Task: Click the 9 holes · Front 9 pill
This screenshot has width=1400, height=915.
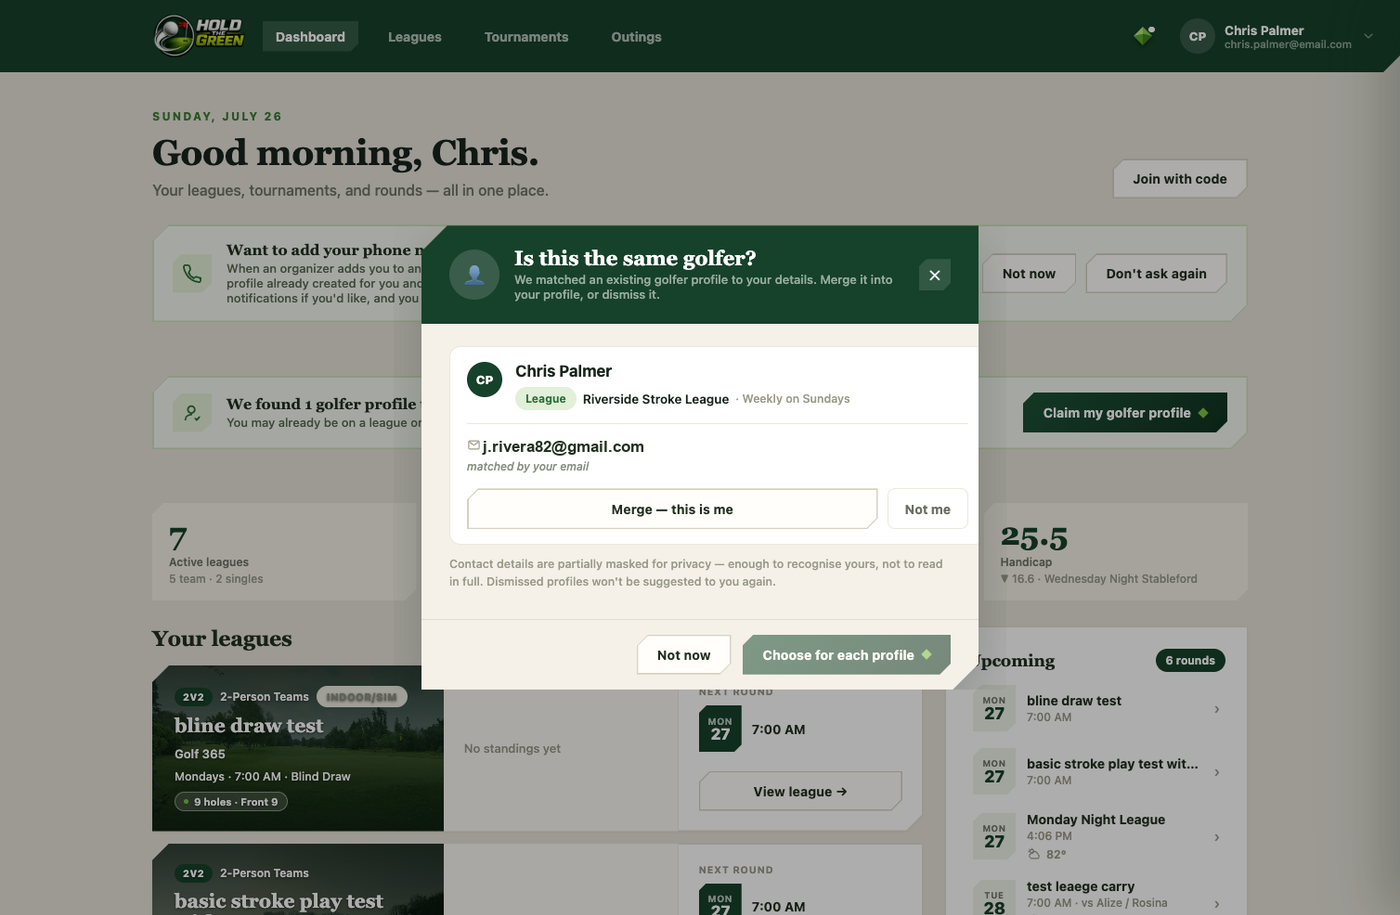Action: point(231,802)
